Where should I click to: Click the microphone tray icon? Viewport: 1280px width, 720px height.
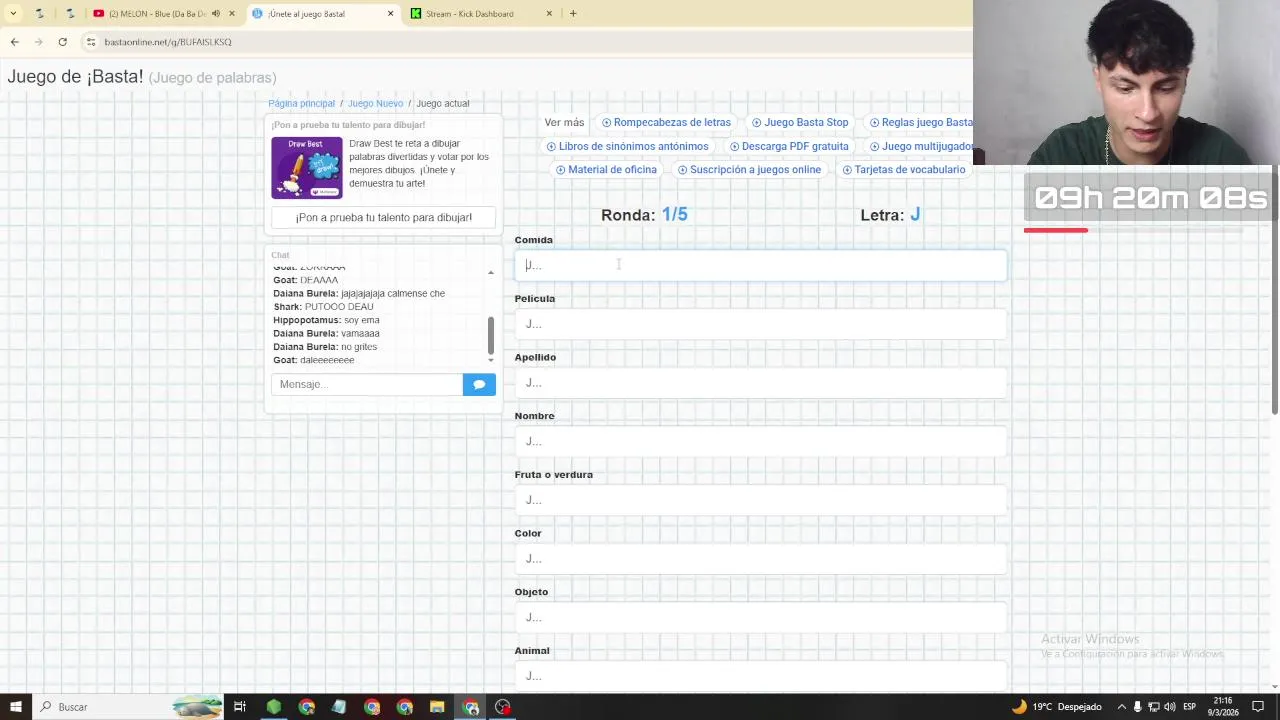coord(1137,707)
